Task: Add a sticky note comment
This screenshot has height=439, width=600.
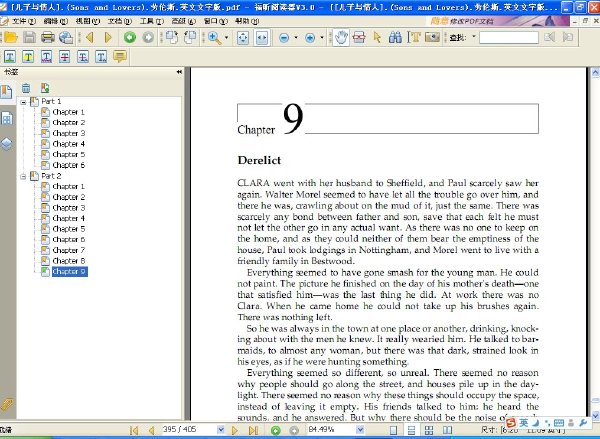Action: coord(120,57)
